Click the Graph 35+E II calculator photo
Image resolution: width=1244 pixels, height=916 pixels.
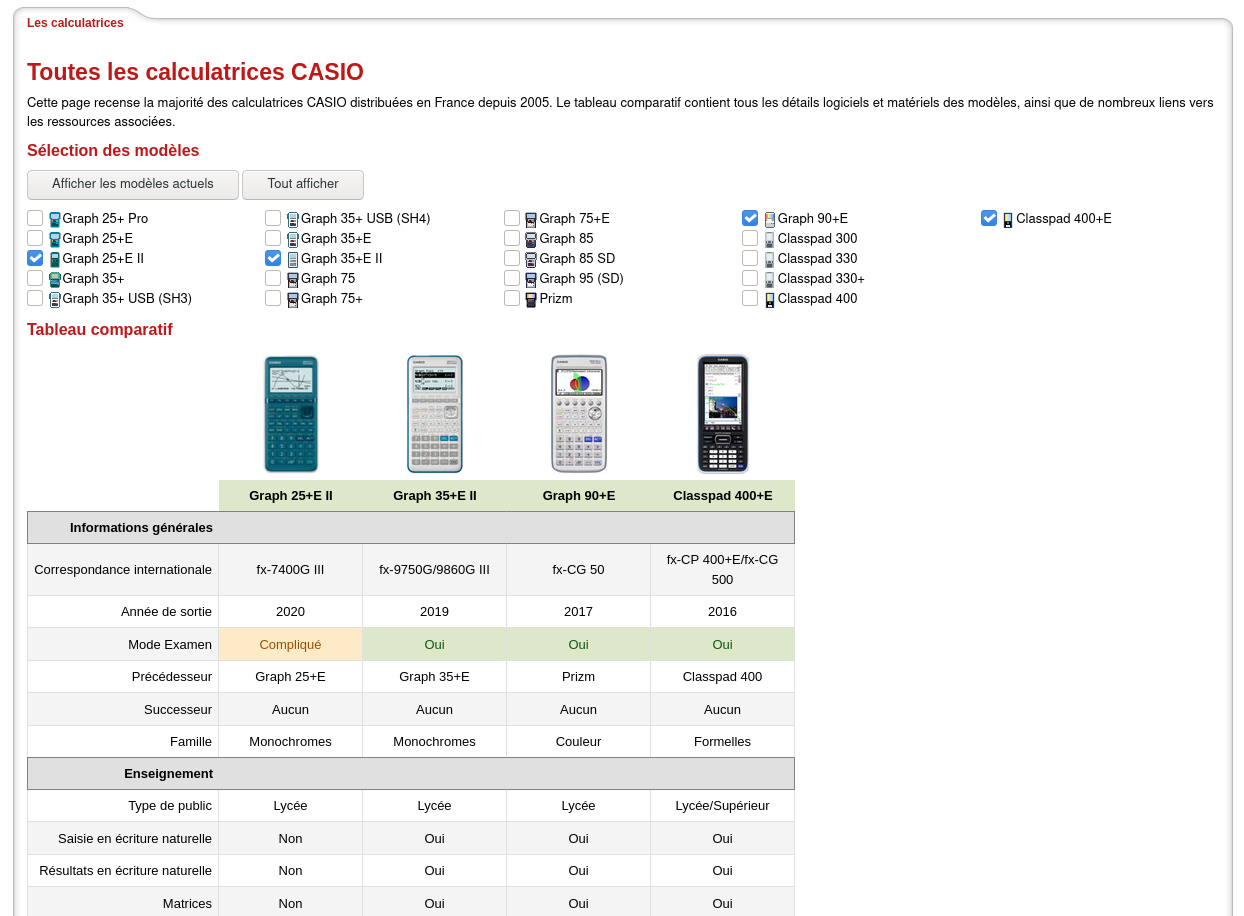point(435,414)
